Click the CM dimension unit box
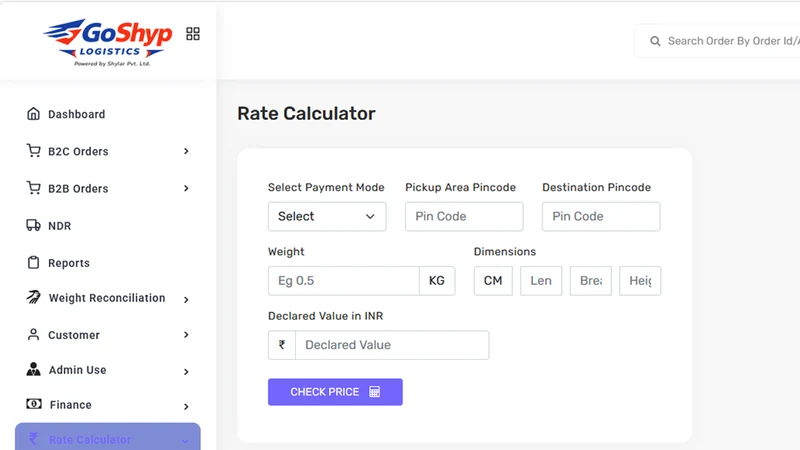The image size is (800, 450). [x=493, y=281]
